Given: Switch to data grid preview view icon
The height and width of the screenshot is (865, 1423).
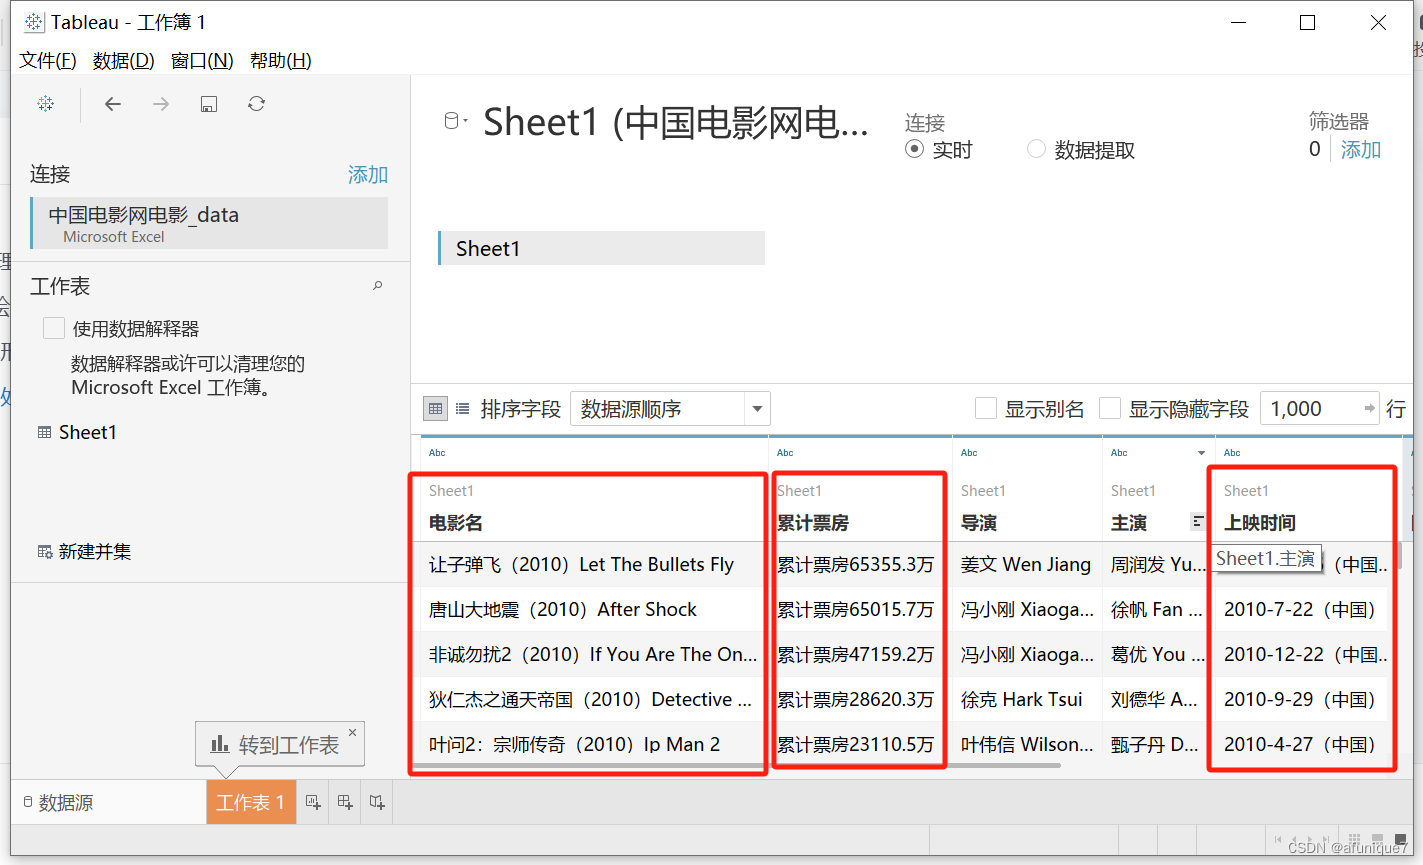Looking at the screenshot, I should pos(435,408).
